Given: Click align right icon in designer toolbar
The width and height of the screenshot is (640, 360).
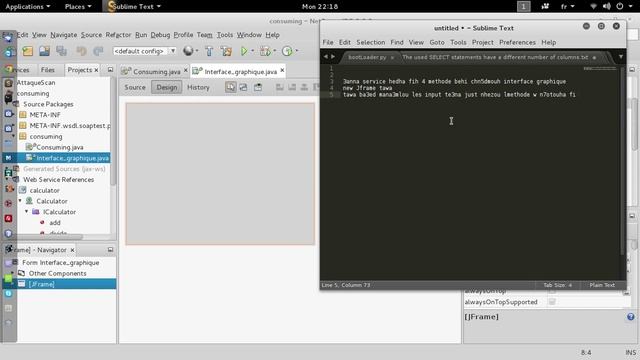Looking at the screenshot, I should click(x=292, y=87).
